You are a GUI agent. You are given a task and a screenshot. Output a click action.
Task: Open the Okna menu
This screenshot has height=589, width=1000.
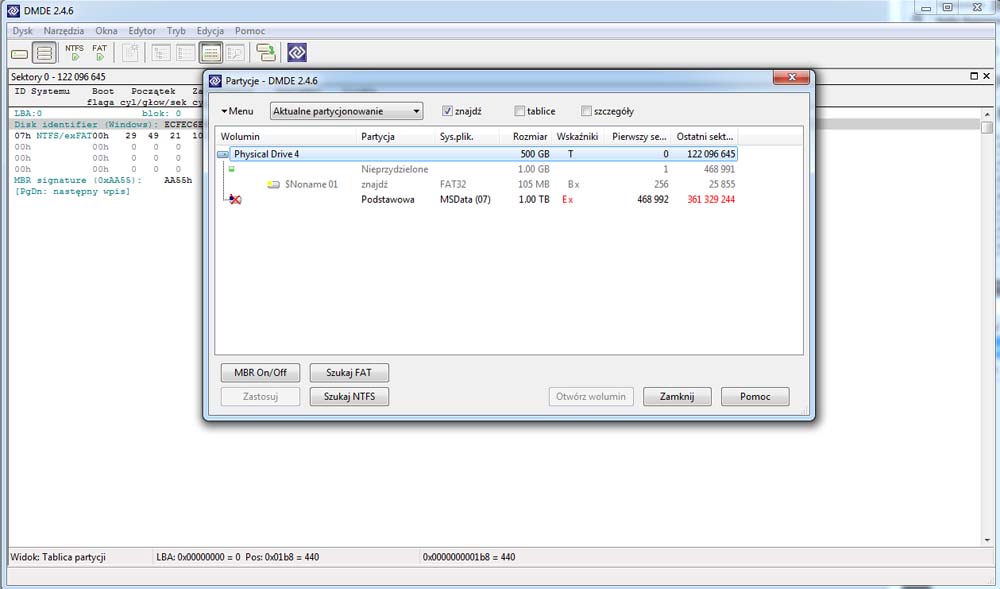pos(107,31)
